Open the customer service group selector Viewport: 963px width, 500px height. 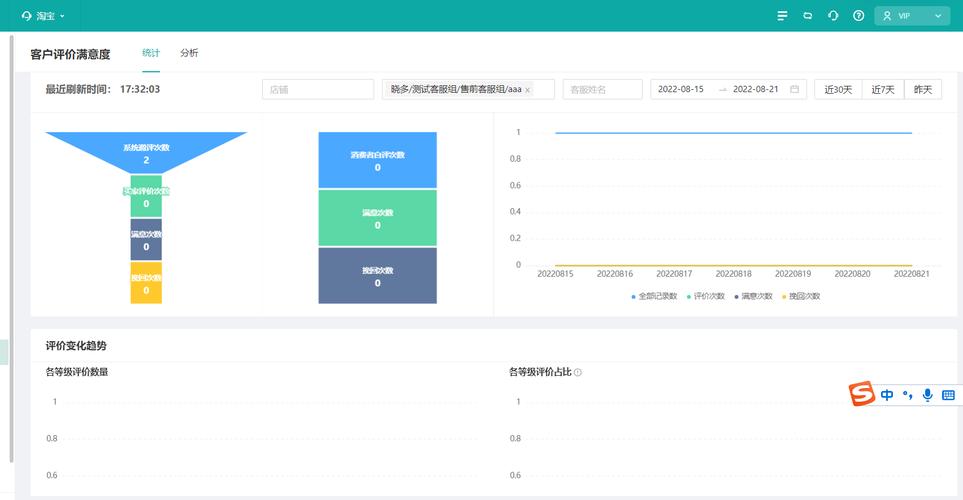pyautogui.click(x=468, y=89)
